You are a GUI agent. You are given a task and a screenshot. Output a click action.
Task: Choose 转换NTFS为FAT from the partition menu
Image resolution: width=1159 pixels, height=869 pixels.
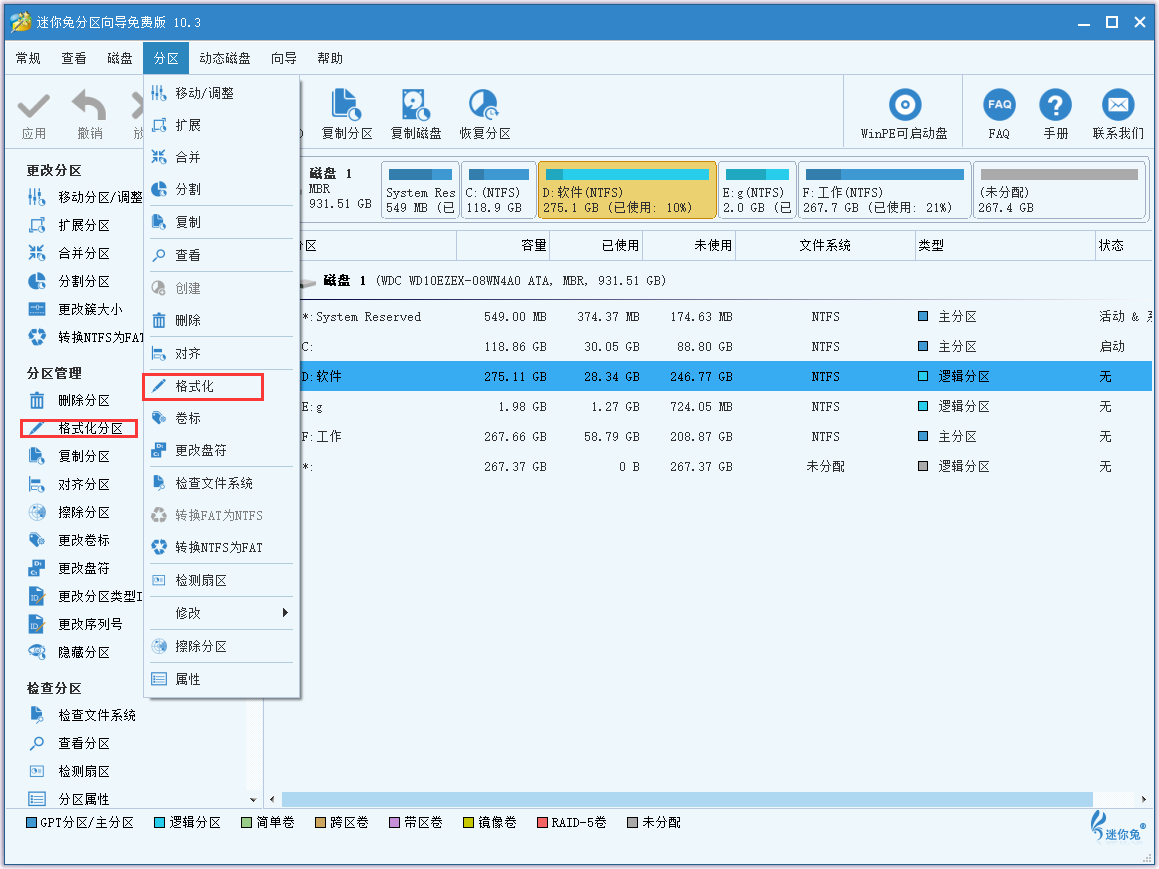point(222,548)
